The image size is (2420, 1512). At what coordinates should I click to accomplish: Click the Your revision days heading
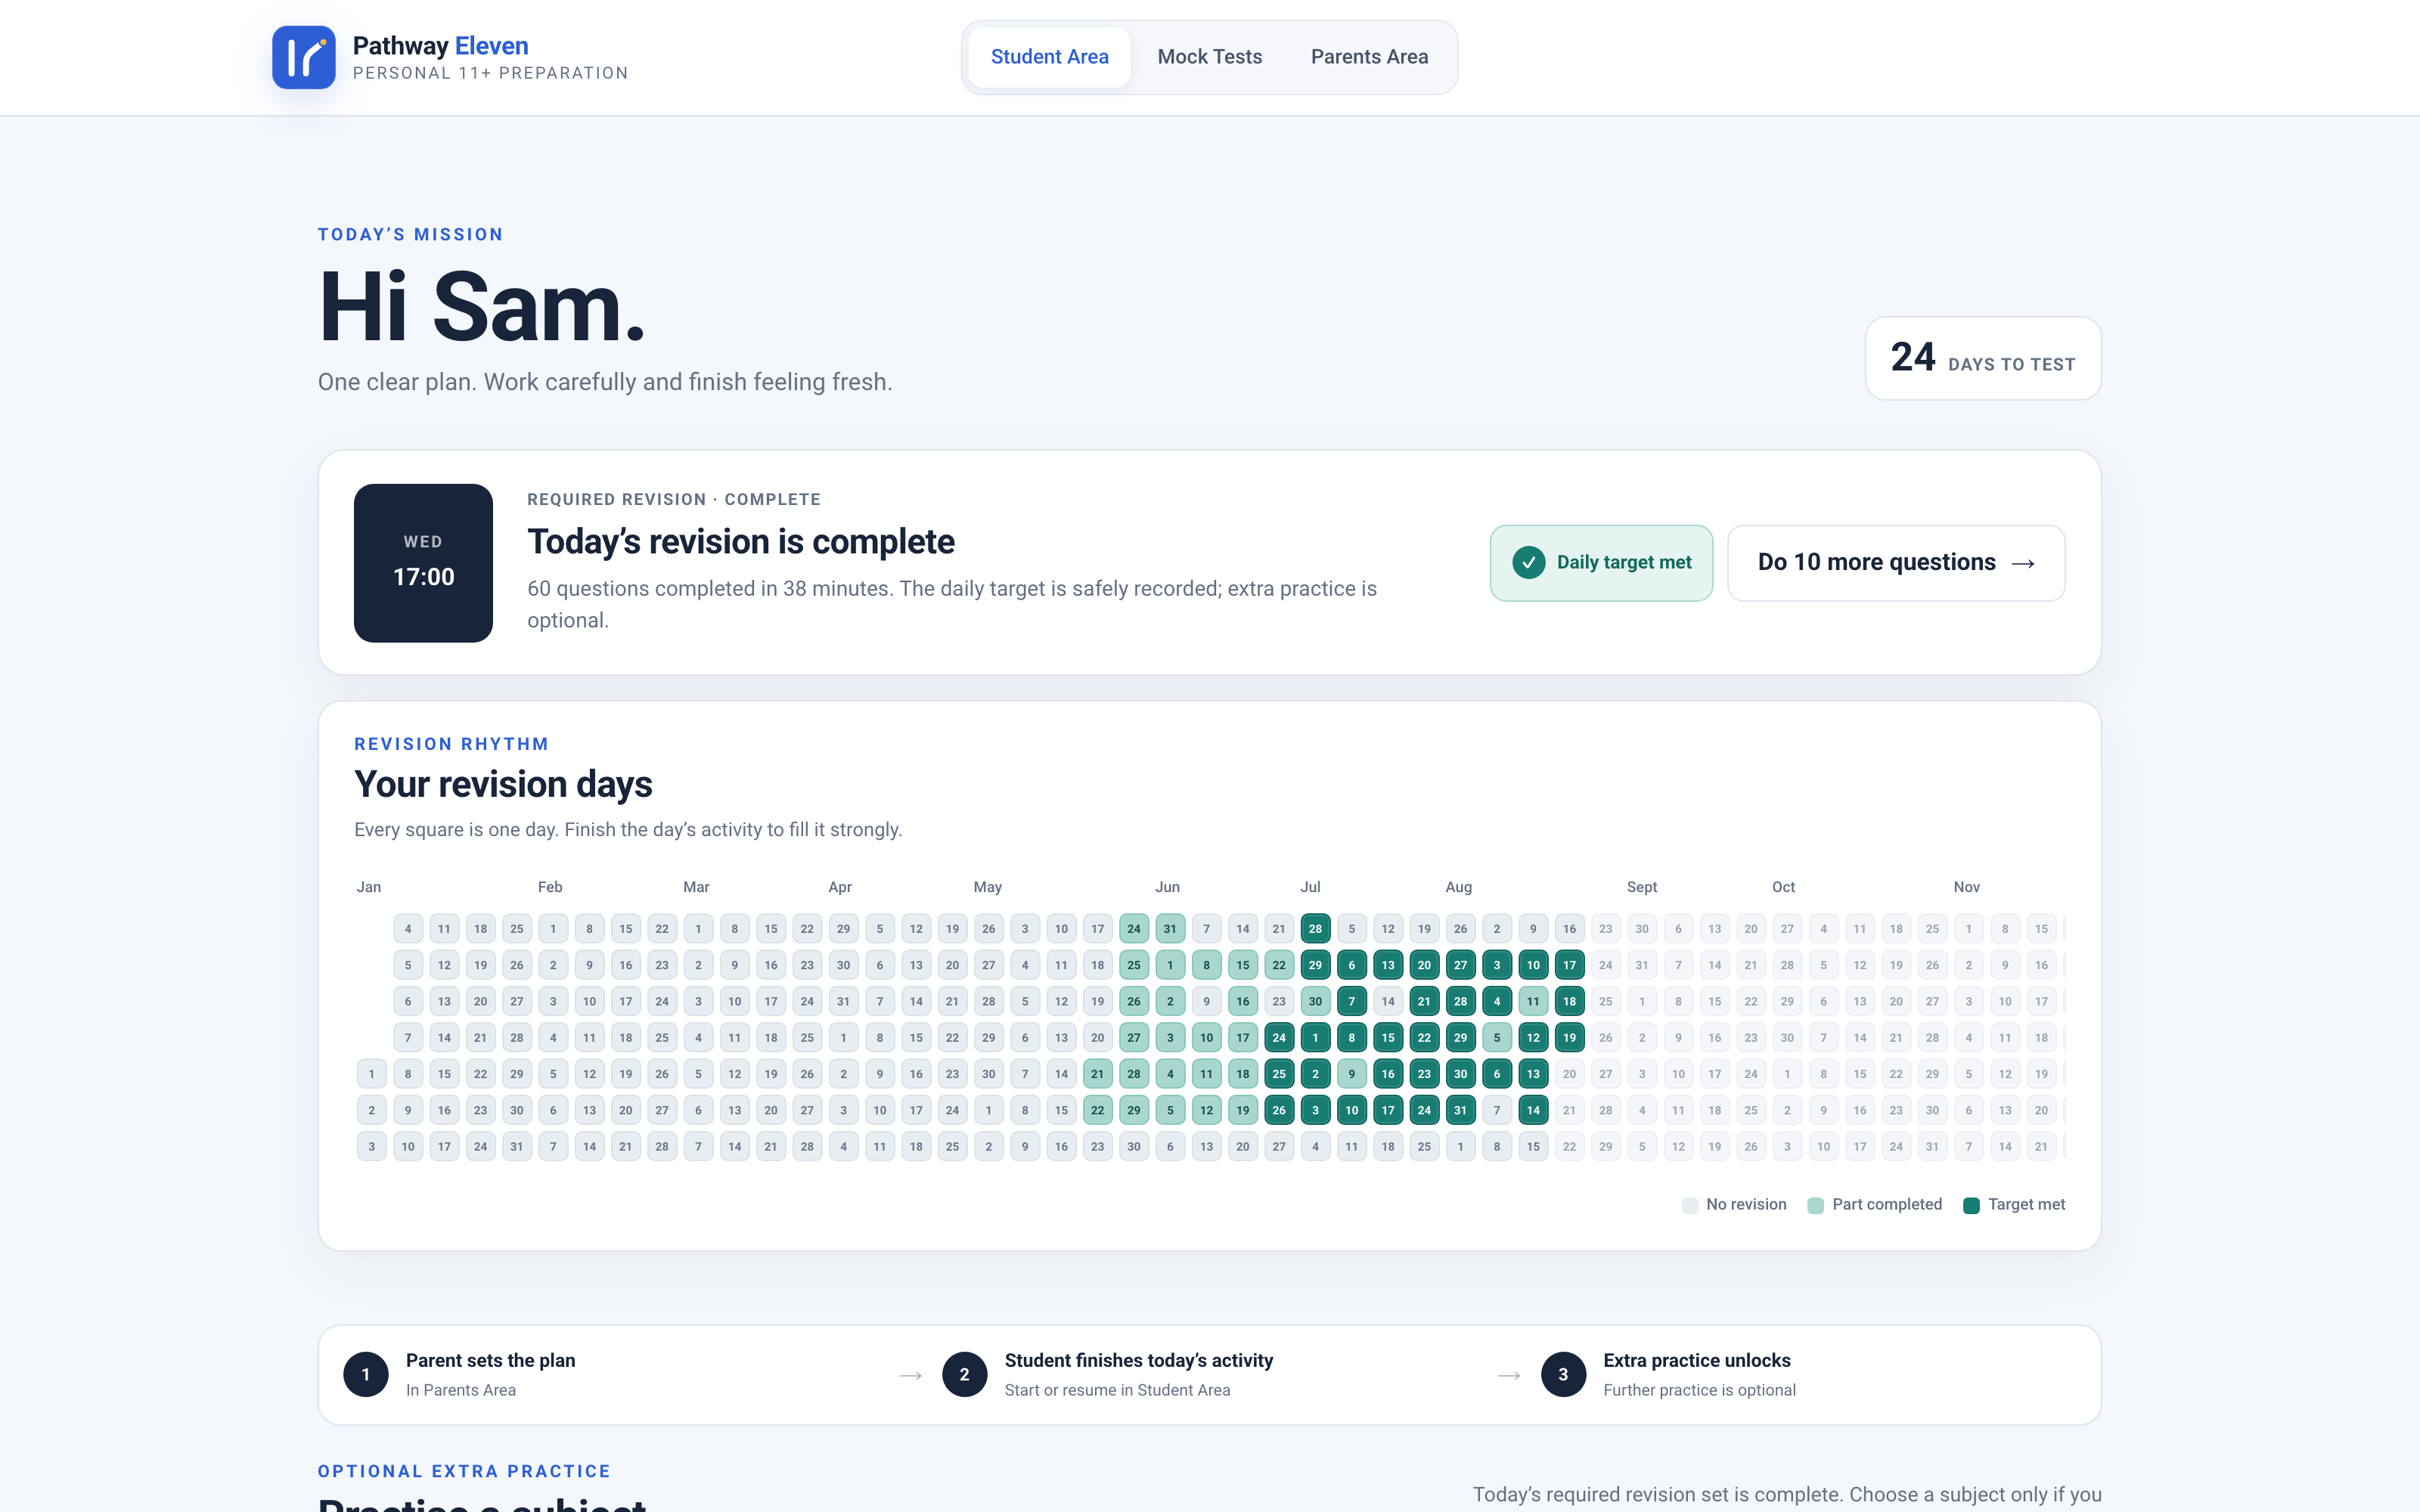point(503,784)
